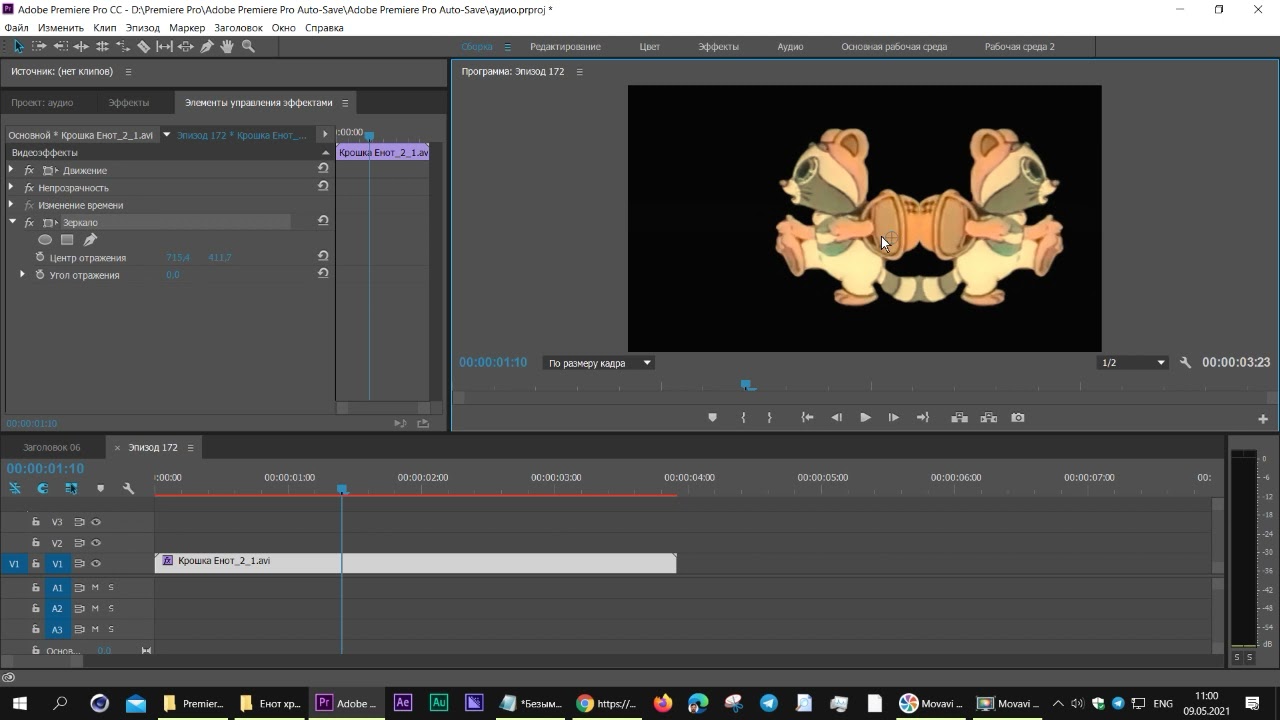Image resolution: width=1280 pixels, height=720 pixels.
Task: Open По размеру кадра zoom dropdown
Action: point(598,363)
